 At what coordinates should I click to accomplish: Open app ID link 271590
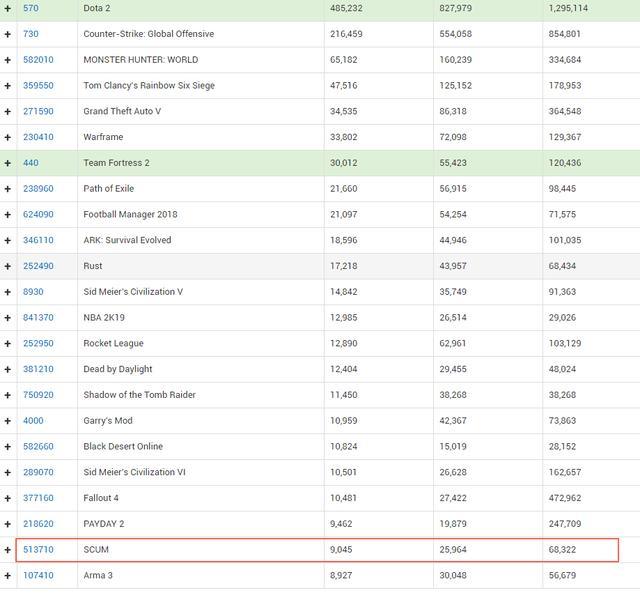(x=38, y=111)
